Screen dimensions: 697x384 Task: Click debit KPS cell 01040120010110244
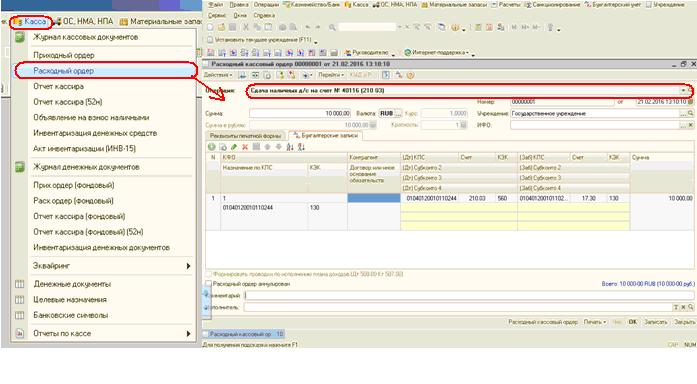pyautogui.click(x=430, y=198)
